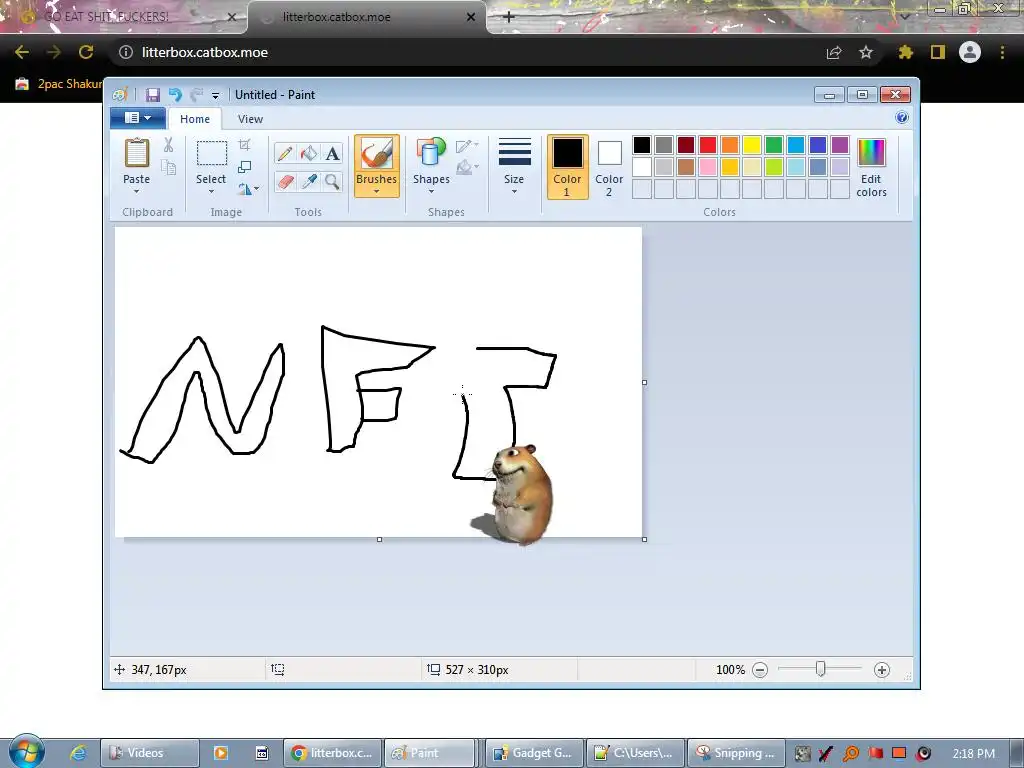Open Shape outline dropdown
1024x768 pixels.
(x=467, y=146)
